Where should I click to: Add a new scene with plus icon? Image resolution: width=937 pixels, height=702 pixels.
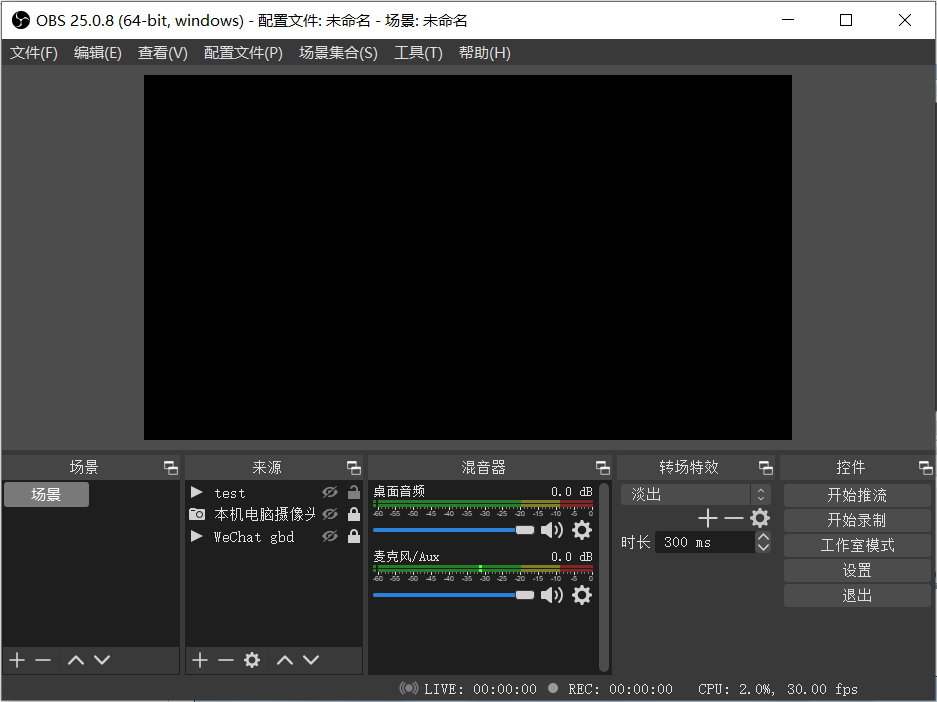(17, 660)
